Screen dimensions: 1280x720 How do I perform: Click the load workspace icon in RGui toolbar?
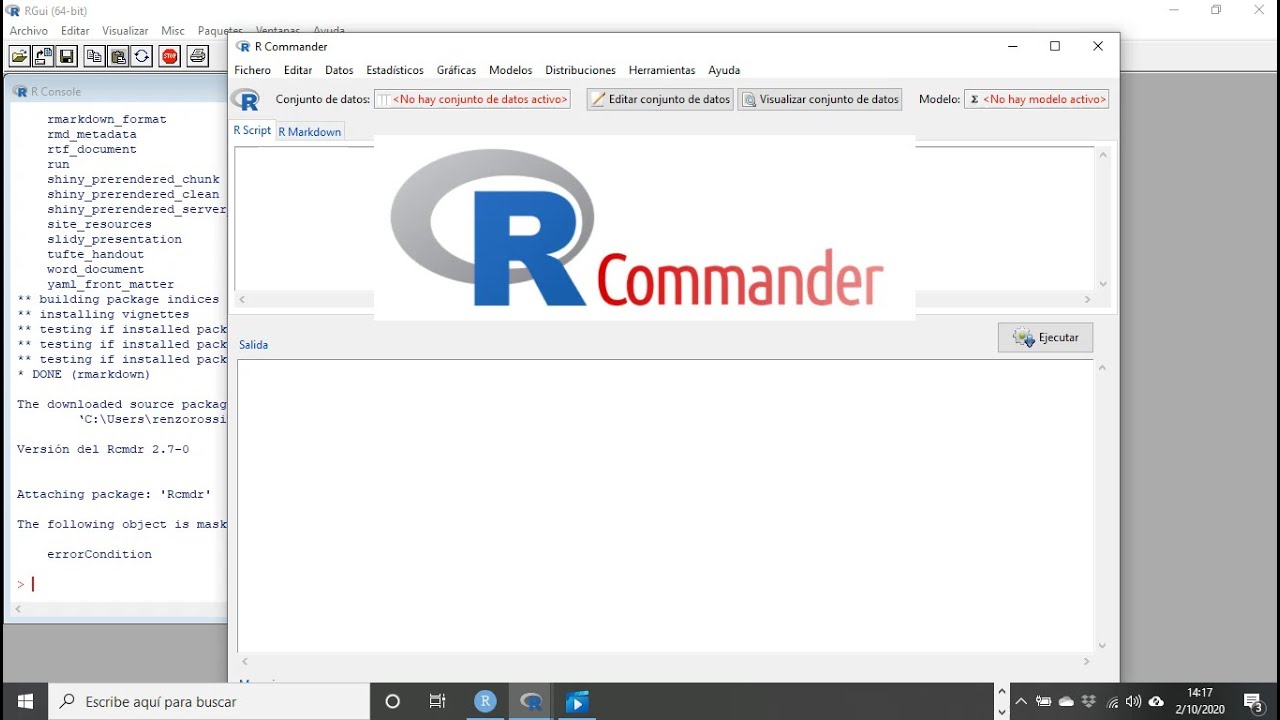pos(44,56)
